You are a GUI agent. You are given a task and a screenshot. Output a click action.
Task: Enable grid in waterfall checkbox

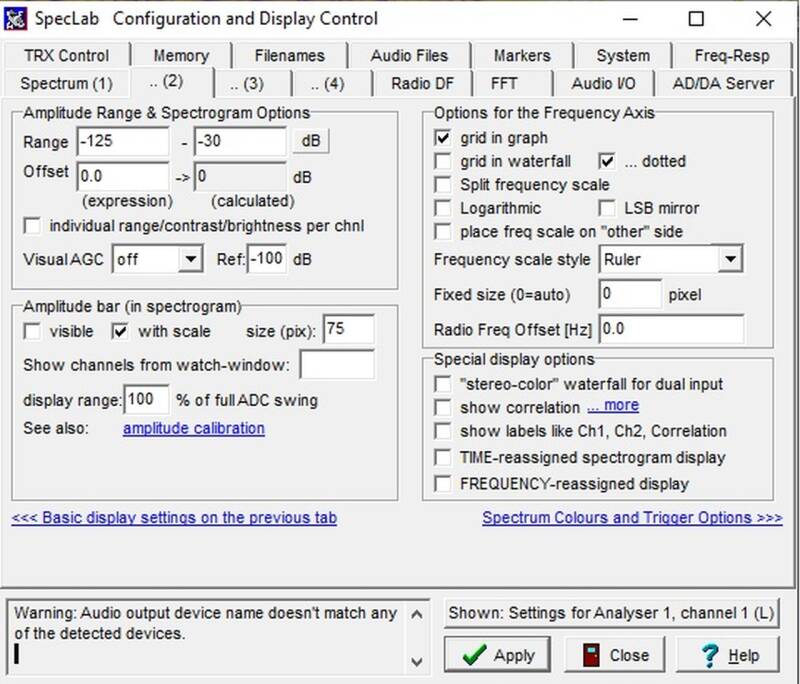[442, 161]
